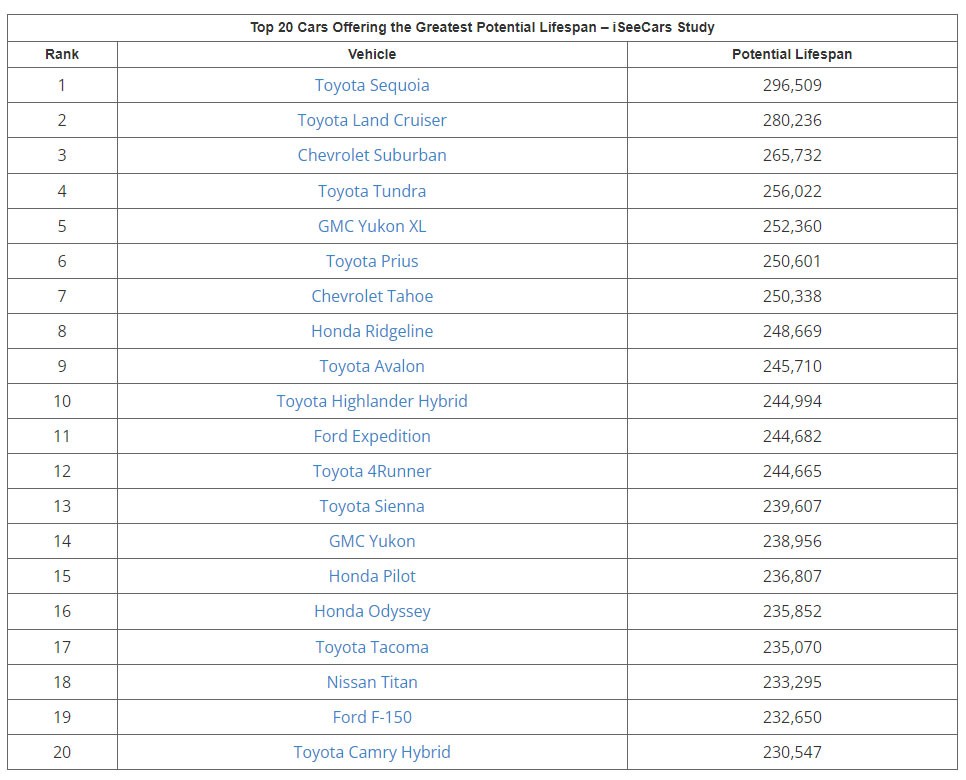Follow the GMC Yukon XL link
Viewport: 966px width, 780px height.
coord(372,226)
